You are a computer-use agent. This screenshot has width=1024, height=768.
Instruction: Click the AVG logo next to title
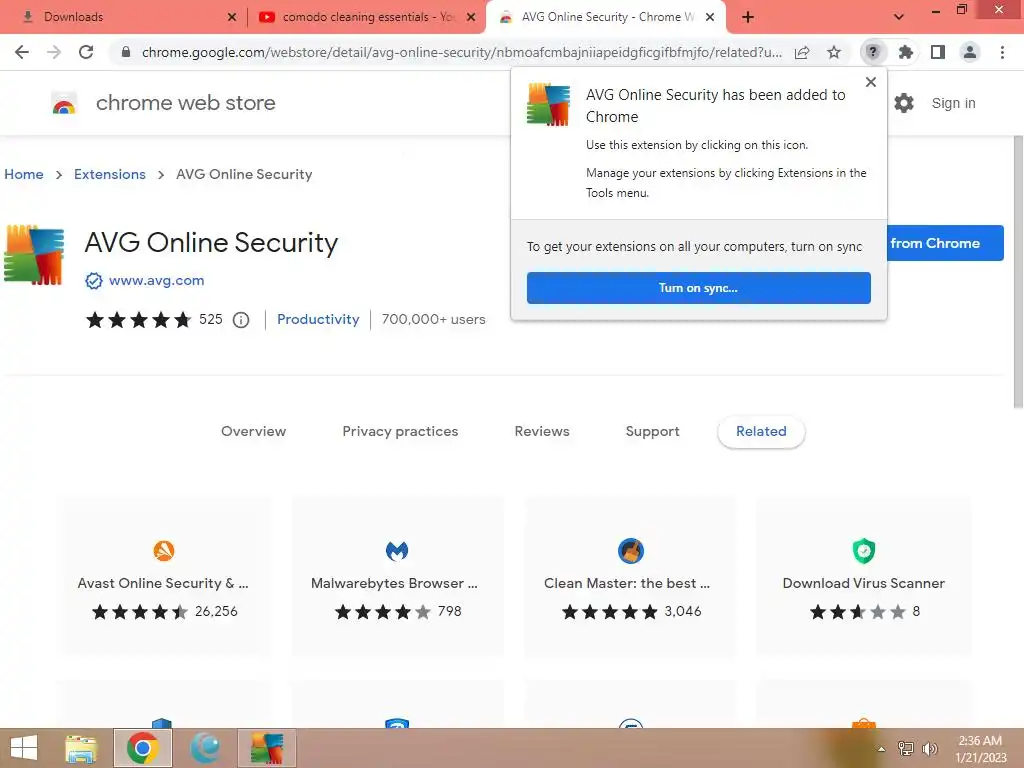[x=34, y=255]
